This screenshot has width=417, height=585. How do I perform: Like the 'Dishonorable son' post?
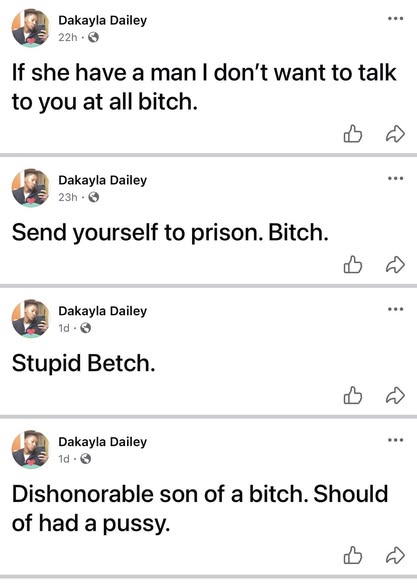[x=353, y=555]
